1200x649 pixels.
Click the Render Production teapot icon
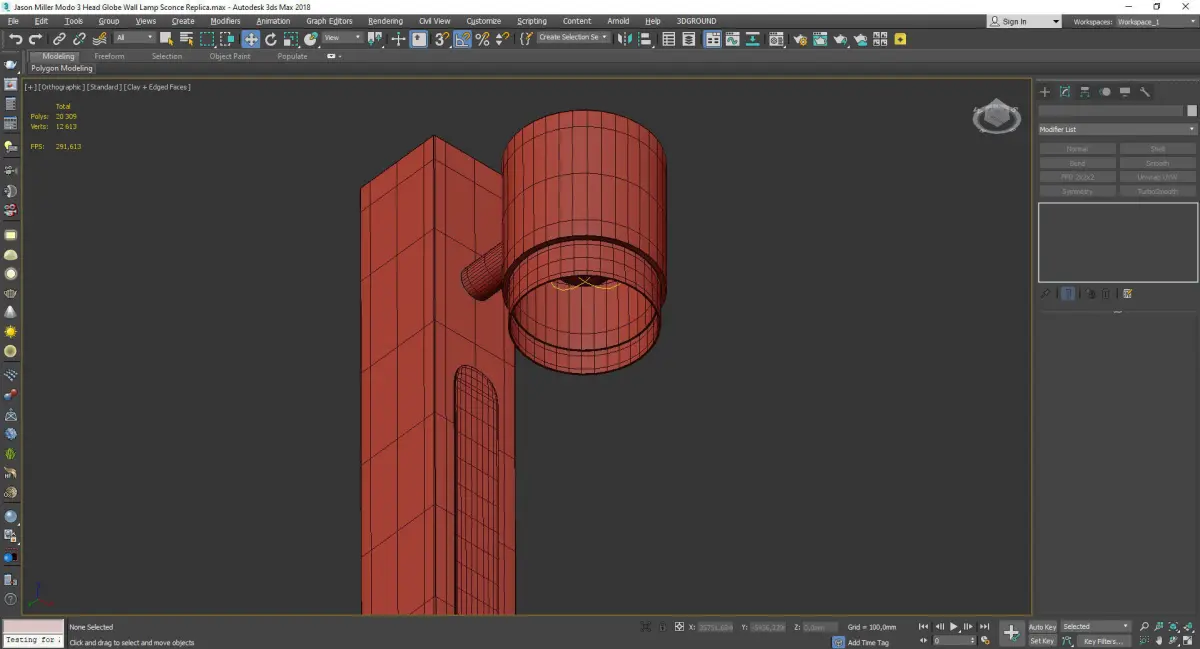[x=840, y=39]
